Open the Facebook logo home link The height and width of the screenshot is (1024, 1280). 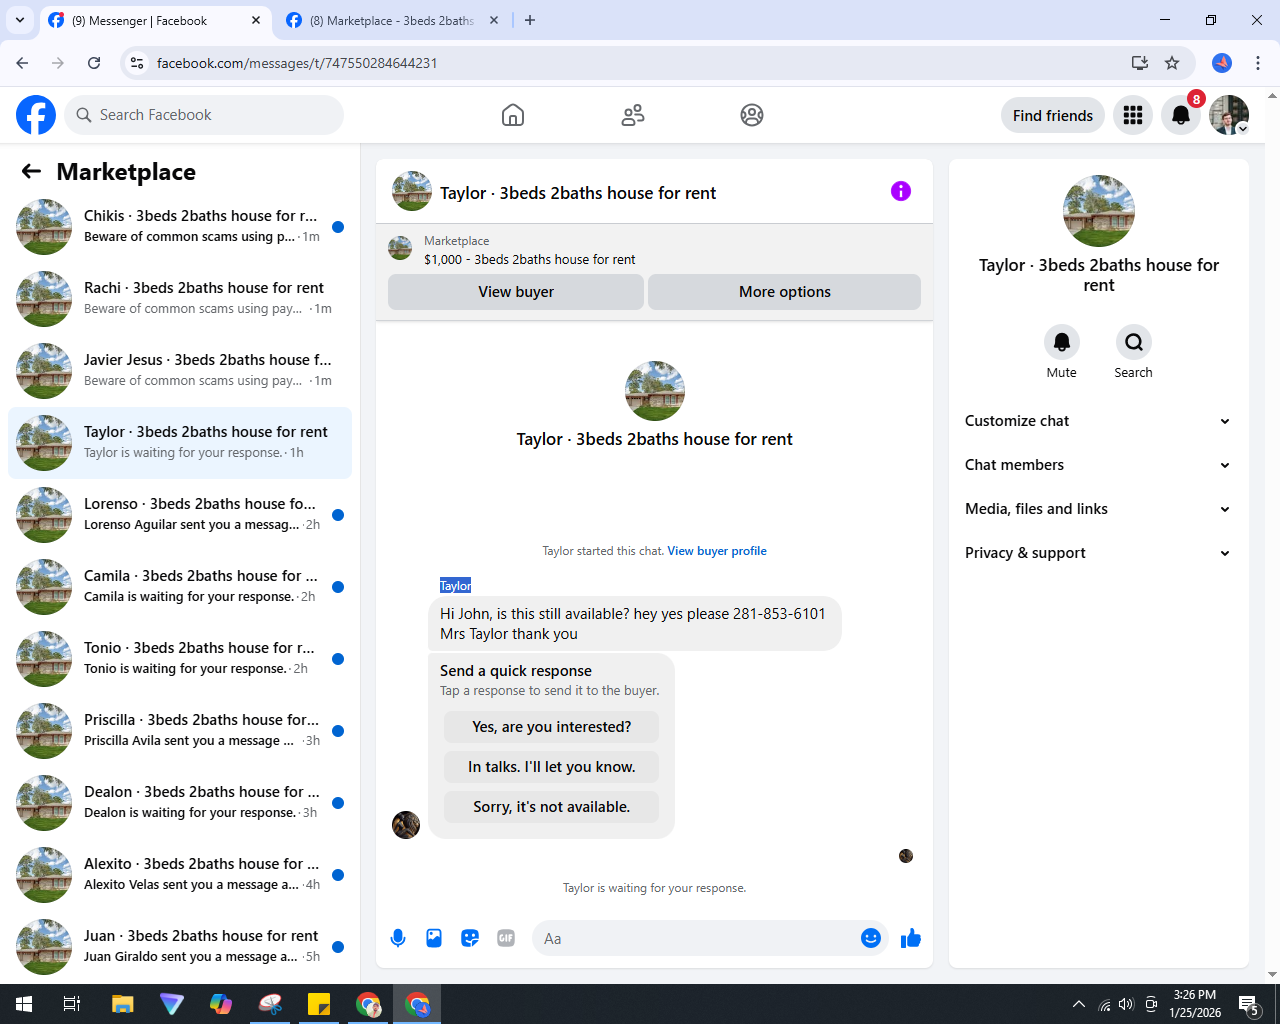(x=36, y=115)
